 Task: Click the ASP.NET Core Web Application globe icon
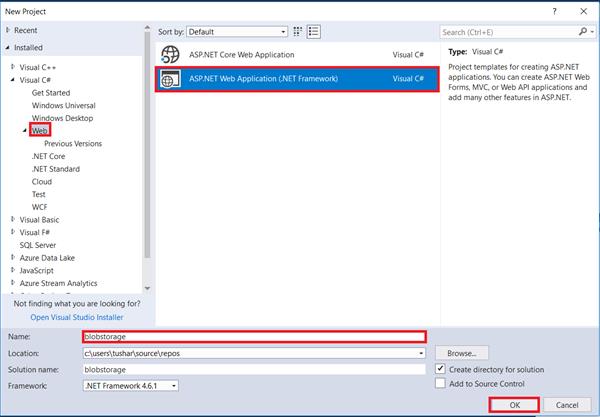pyautogui.click(x=171, y=54)
